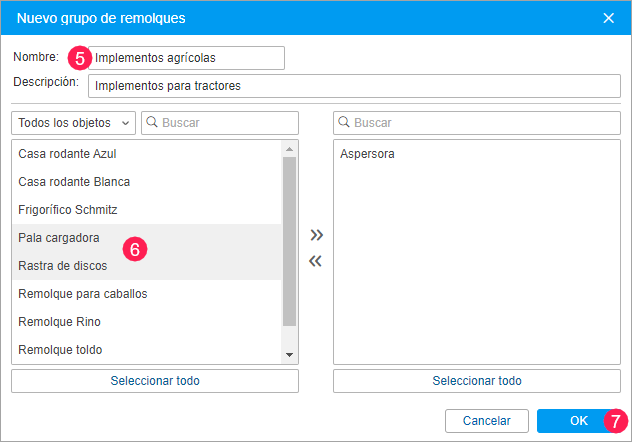632x442 pixels.
Task: Click the Nombre text field
Action: point(186,58)
